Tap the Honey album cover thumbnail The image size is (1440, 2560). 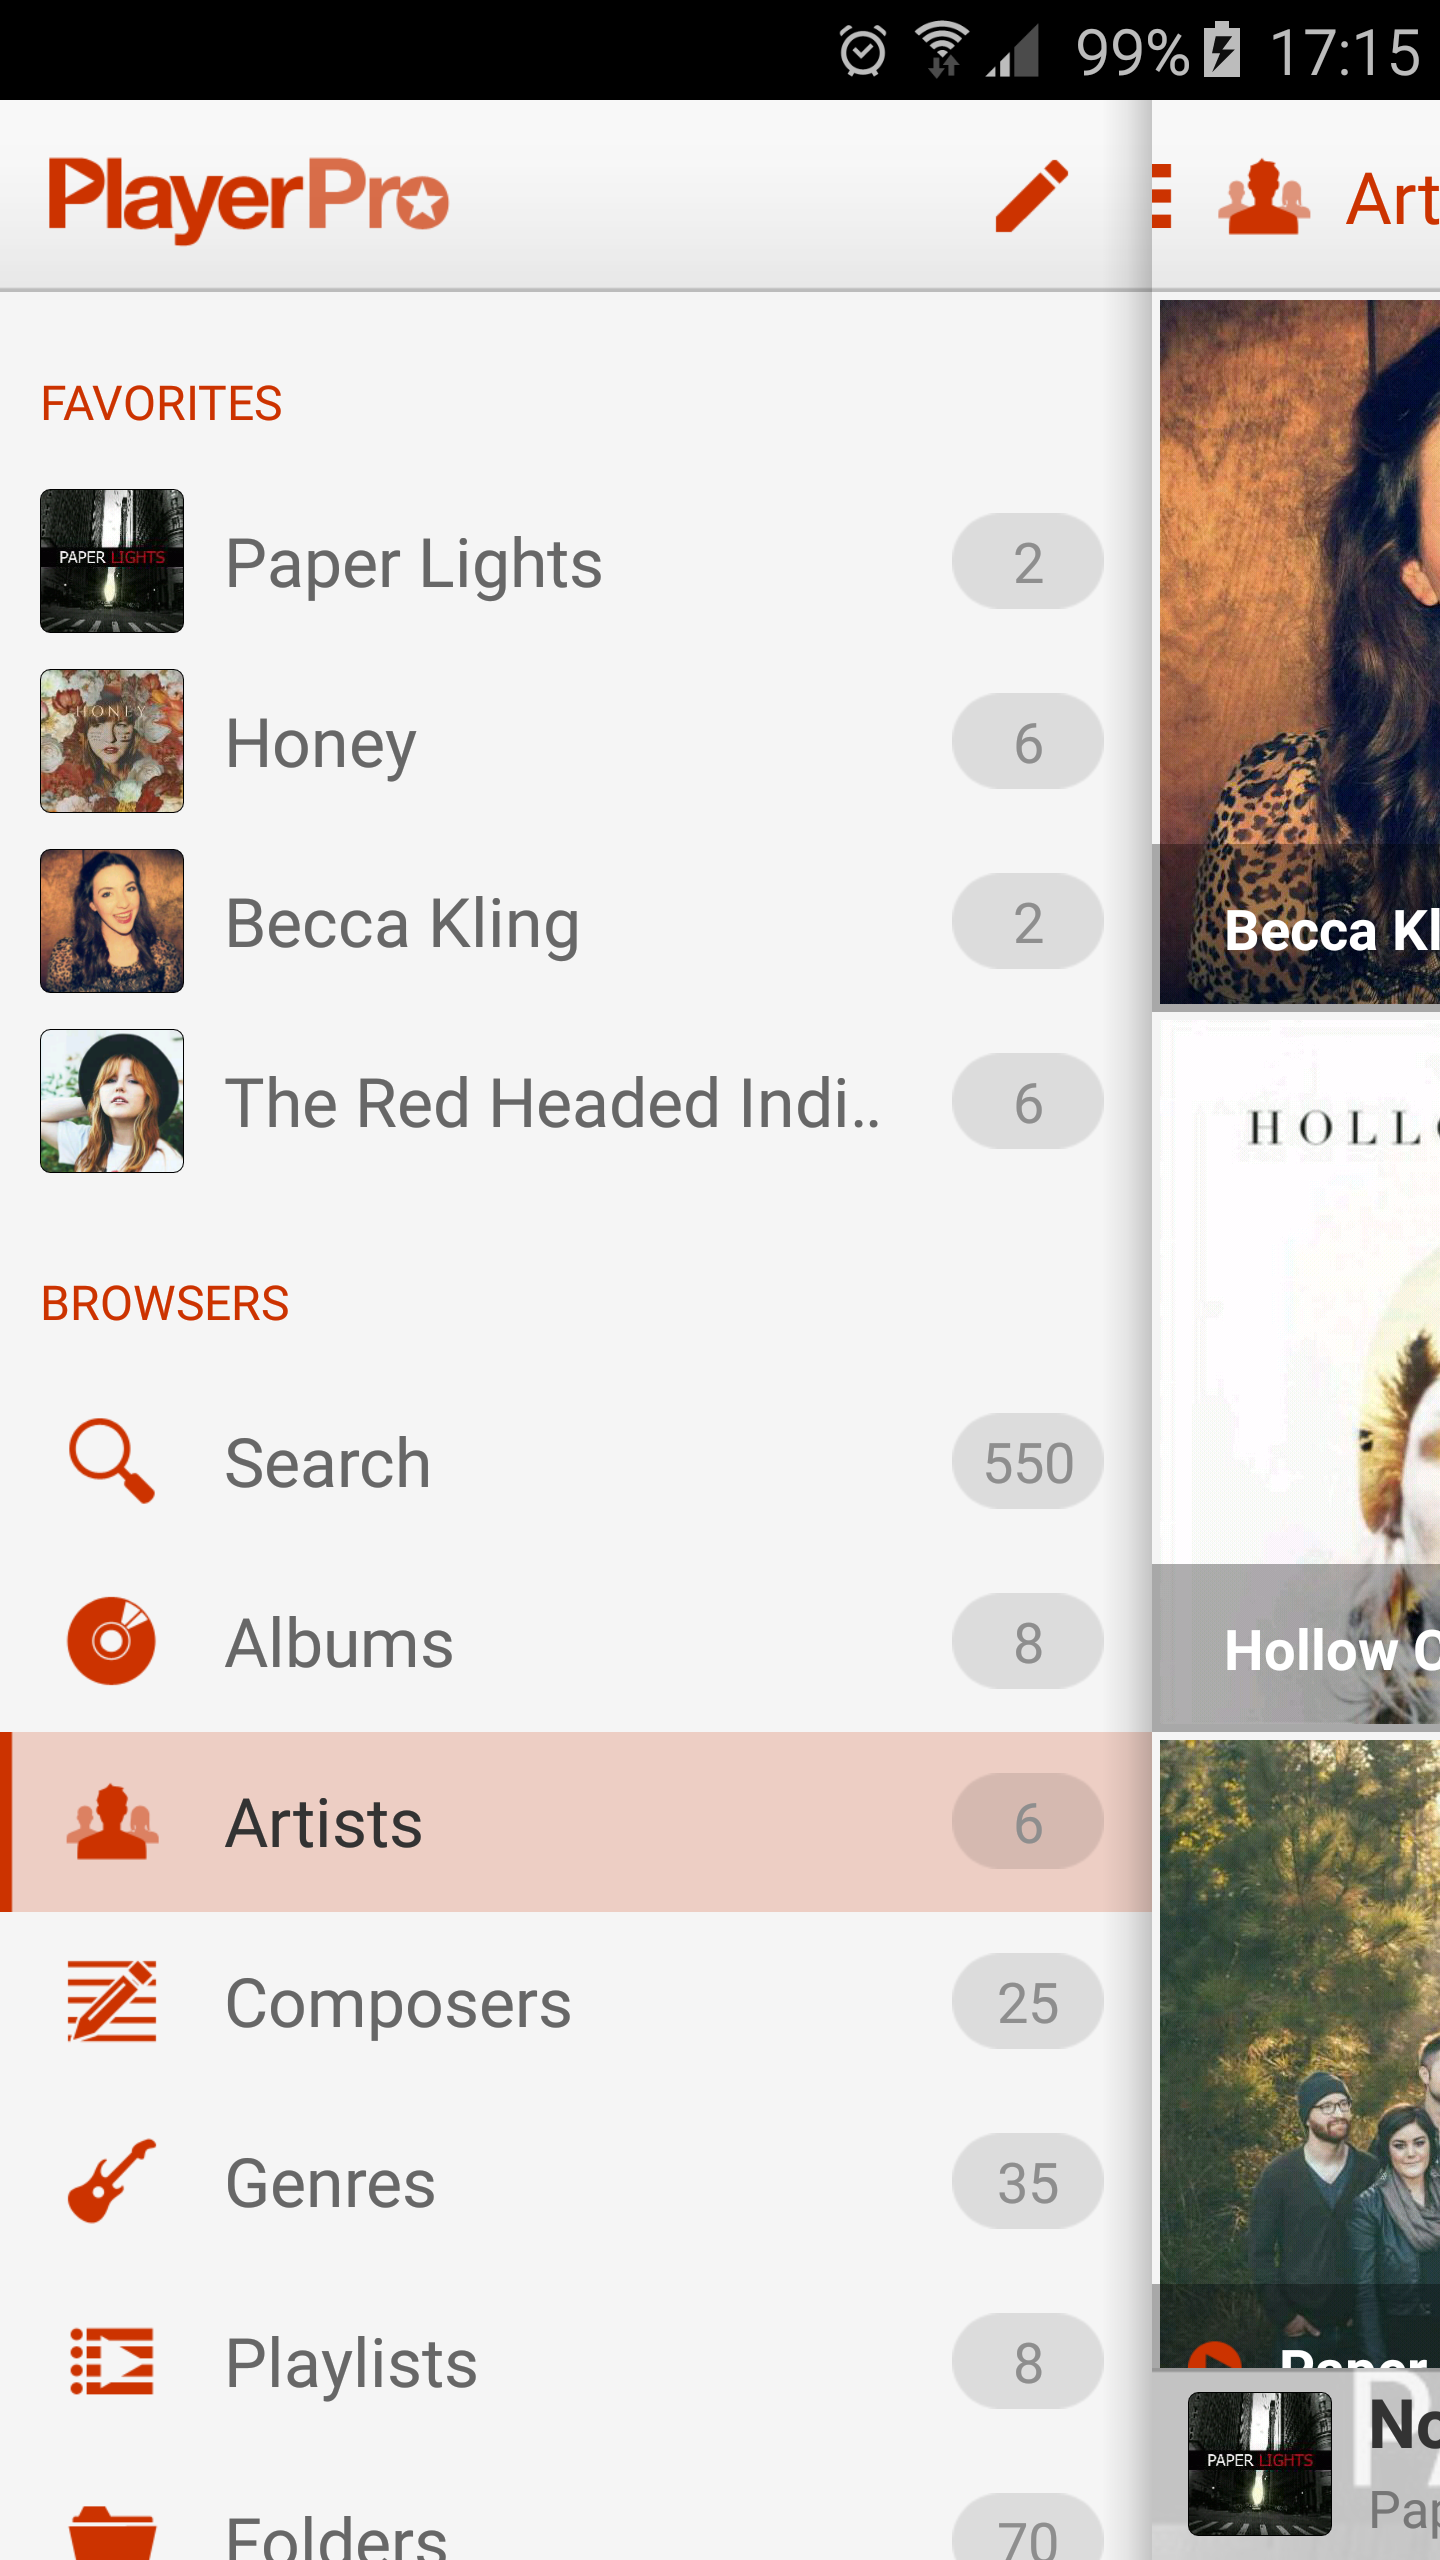[112, 741]
